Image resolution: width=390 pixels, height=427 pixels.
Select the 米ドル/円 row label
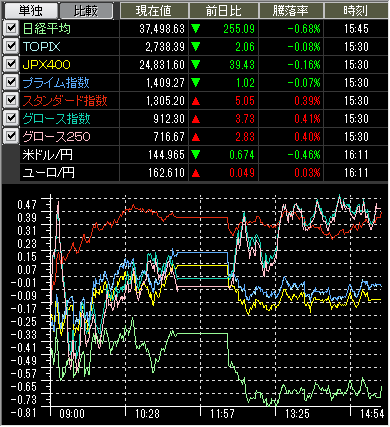pos(47,155)
